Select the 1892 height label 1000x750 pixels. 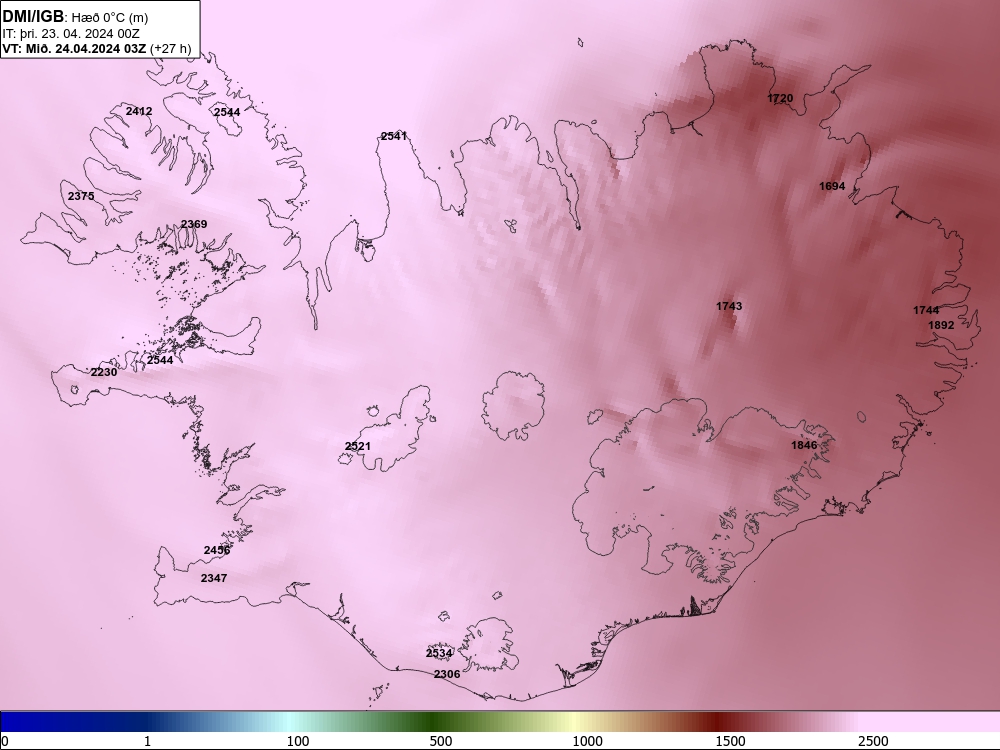(941, 325)
